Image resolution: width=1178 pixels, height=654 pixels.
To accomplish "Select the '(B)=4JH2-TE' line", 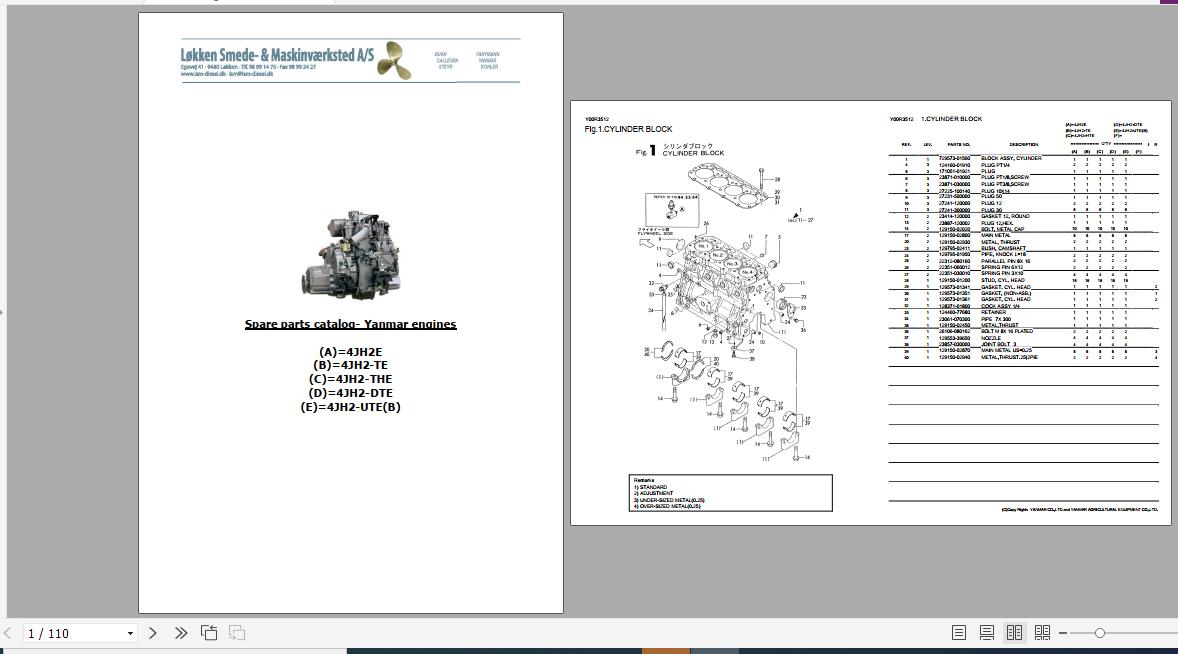I will (x=350, y=366).
